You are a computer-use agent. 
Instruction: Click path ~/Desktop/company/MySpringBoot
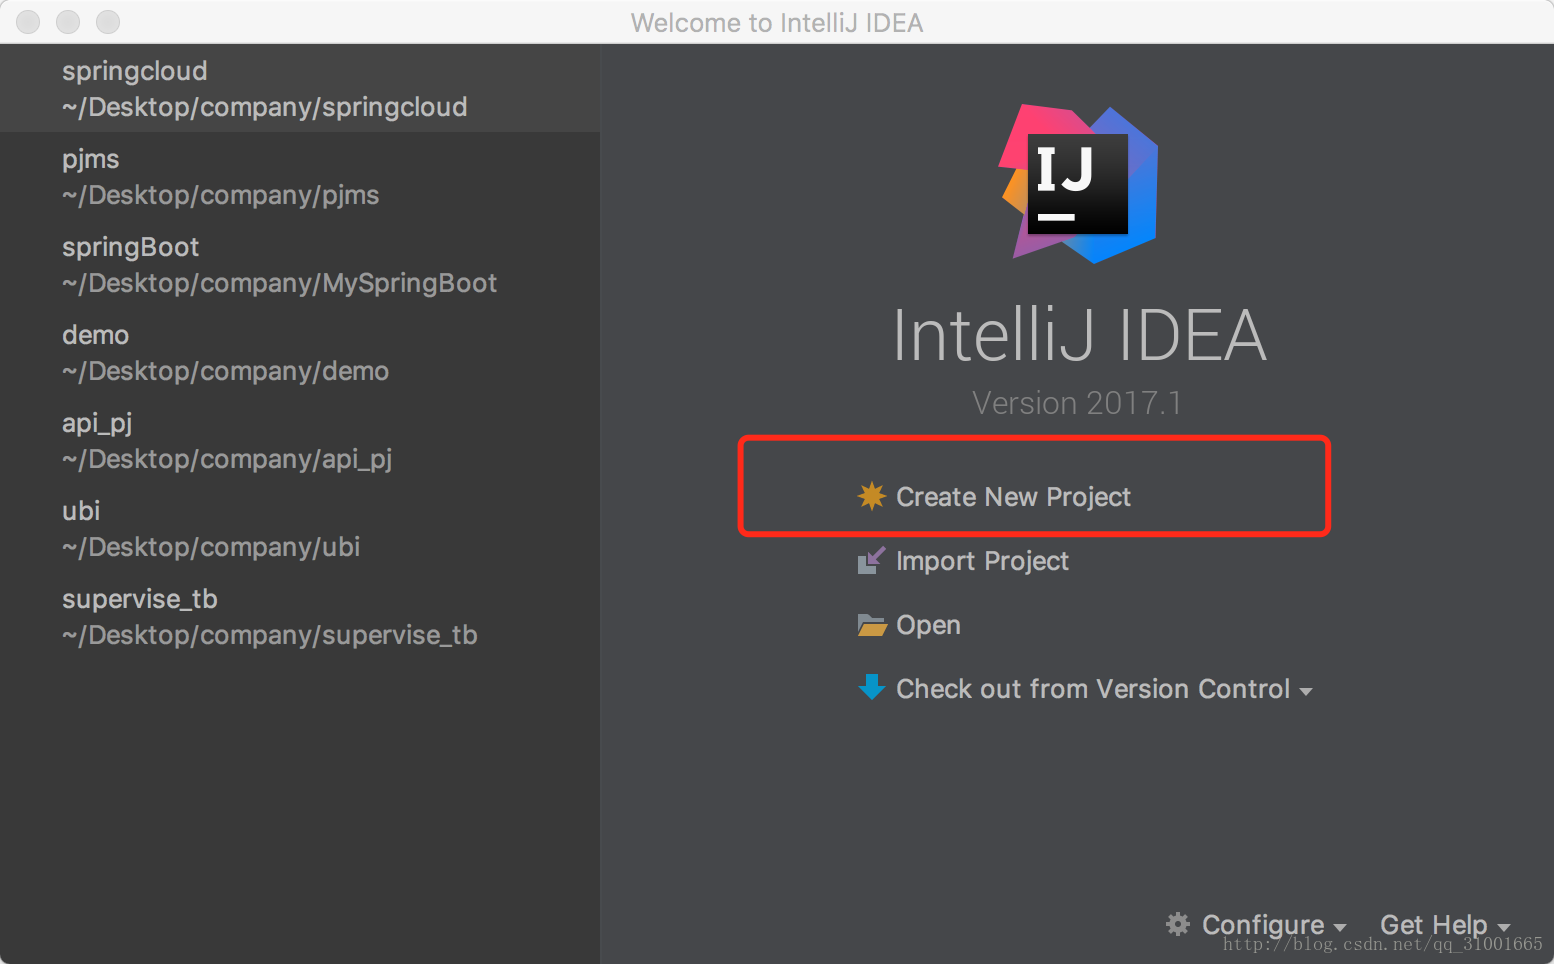point(279,283)
